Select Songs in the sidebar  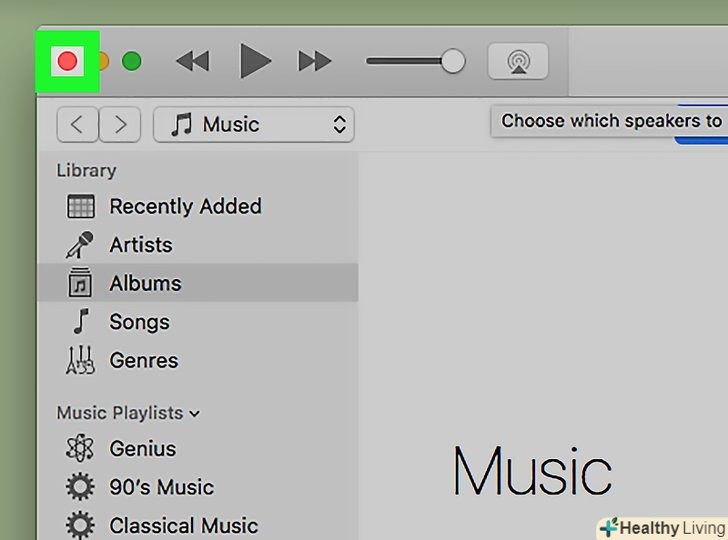[x=197, y=322]
